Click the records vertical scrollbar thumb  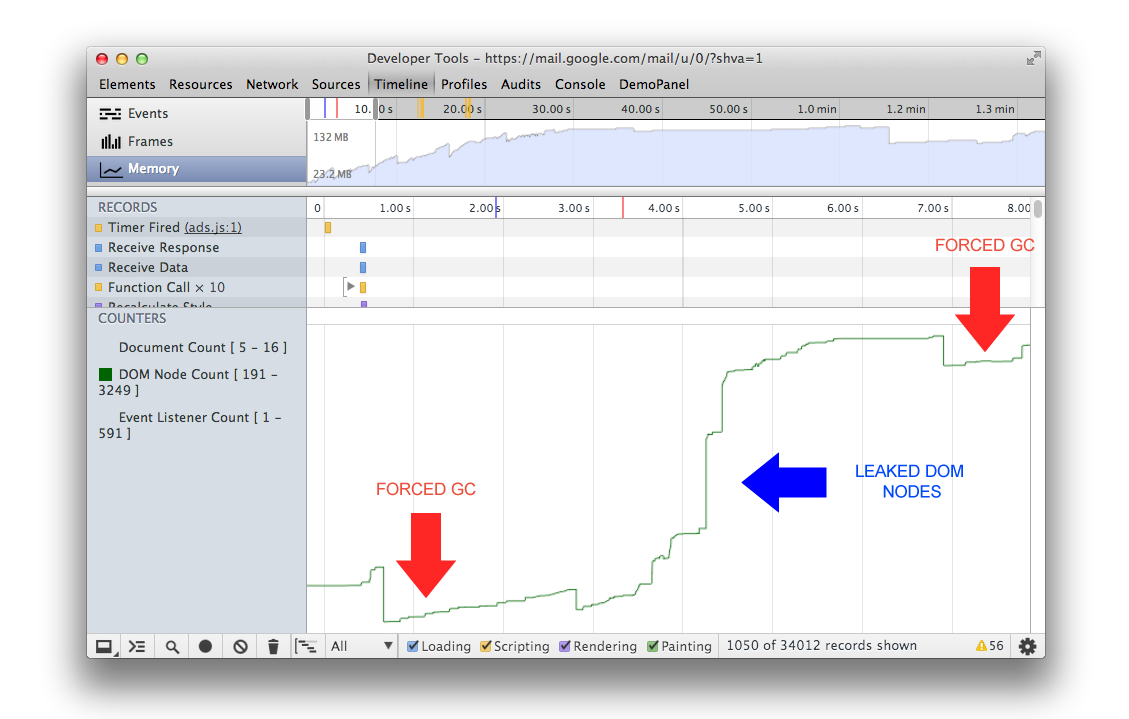[x=1038, y=209]
